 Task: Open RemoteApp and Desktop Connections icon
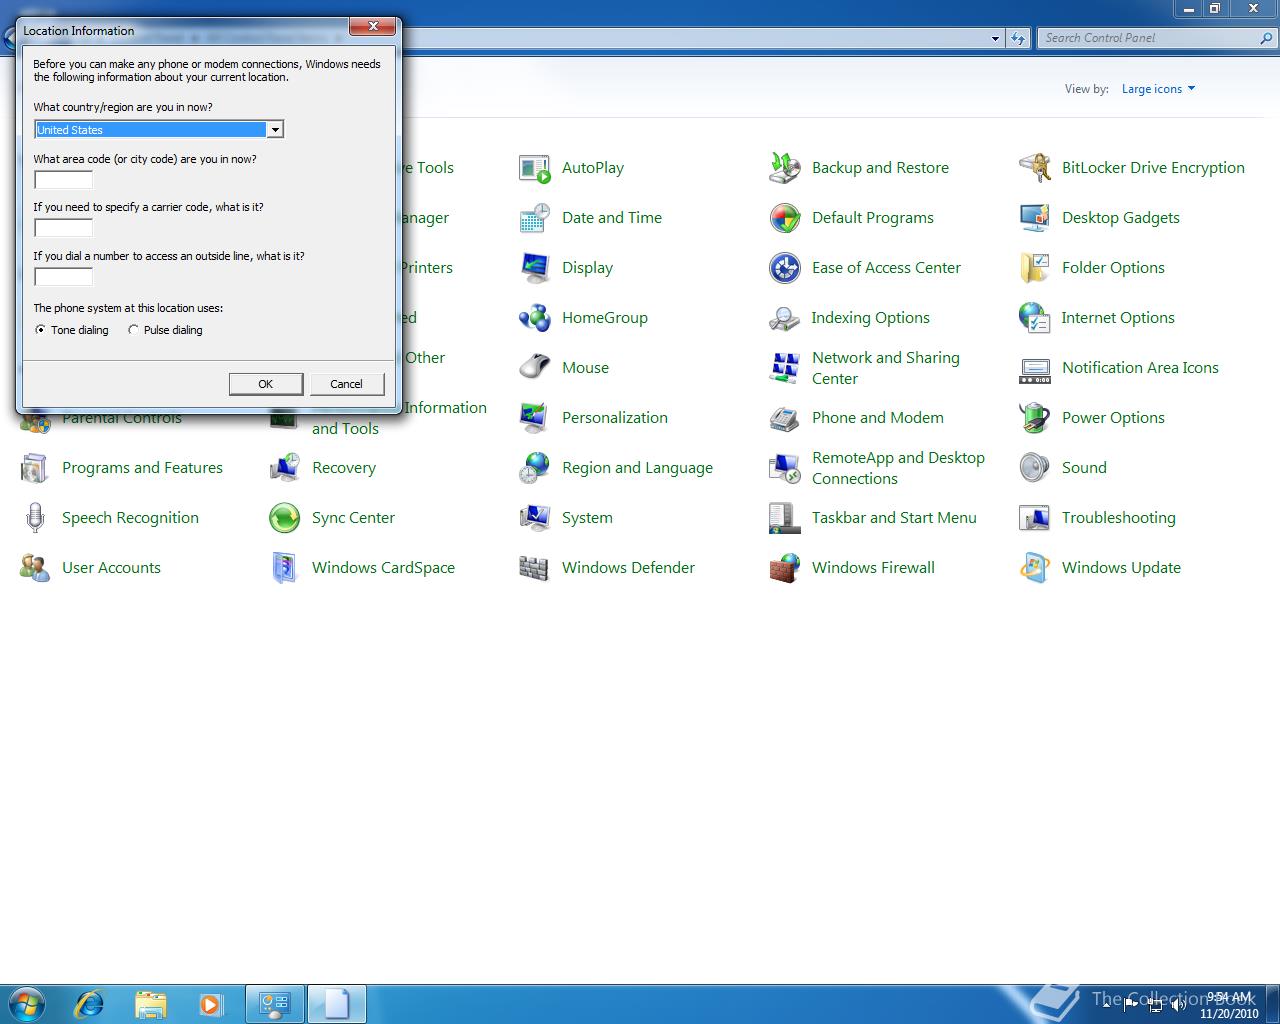[x=785, y=468]
